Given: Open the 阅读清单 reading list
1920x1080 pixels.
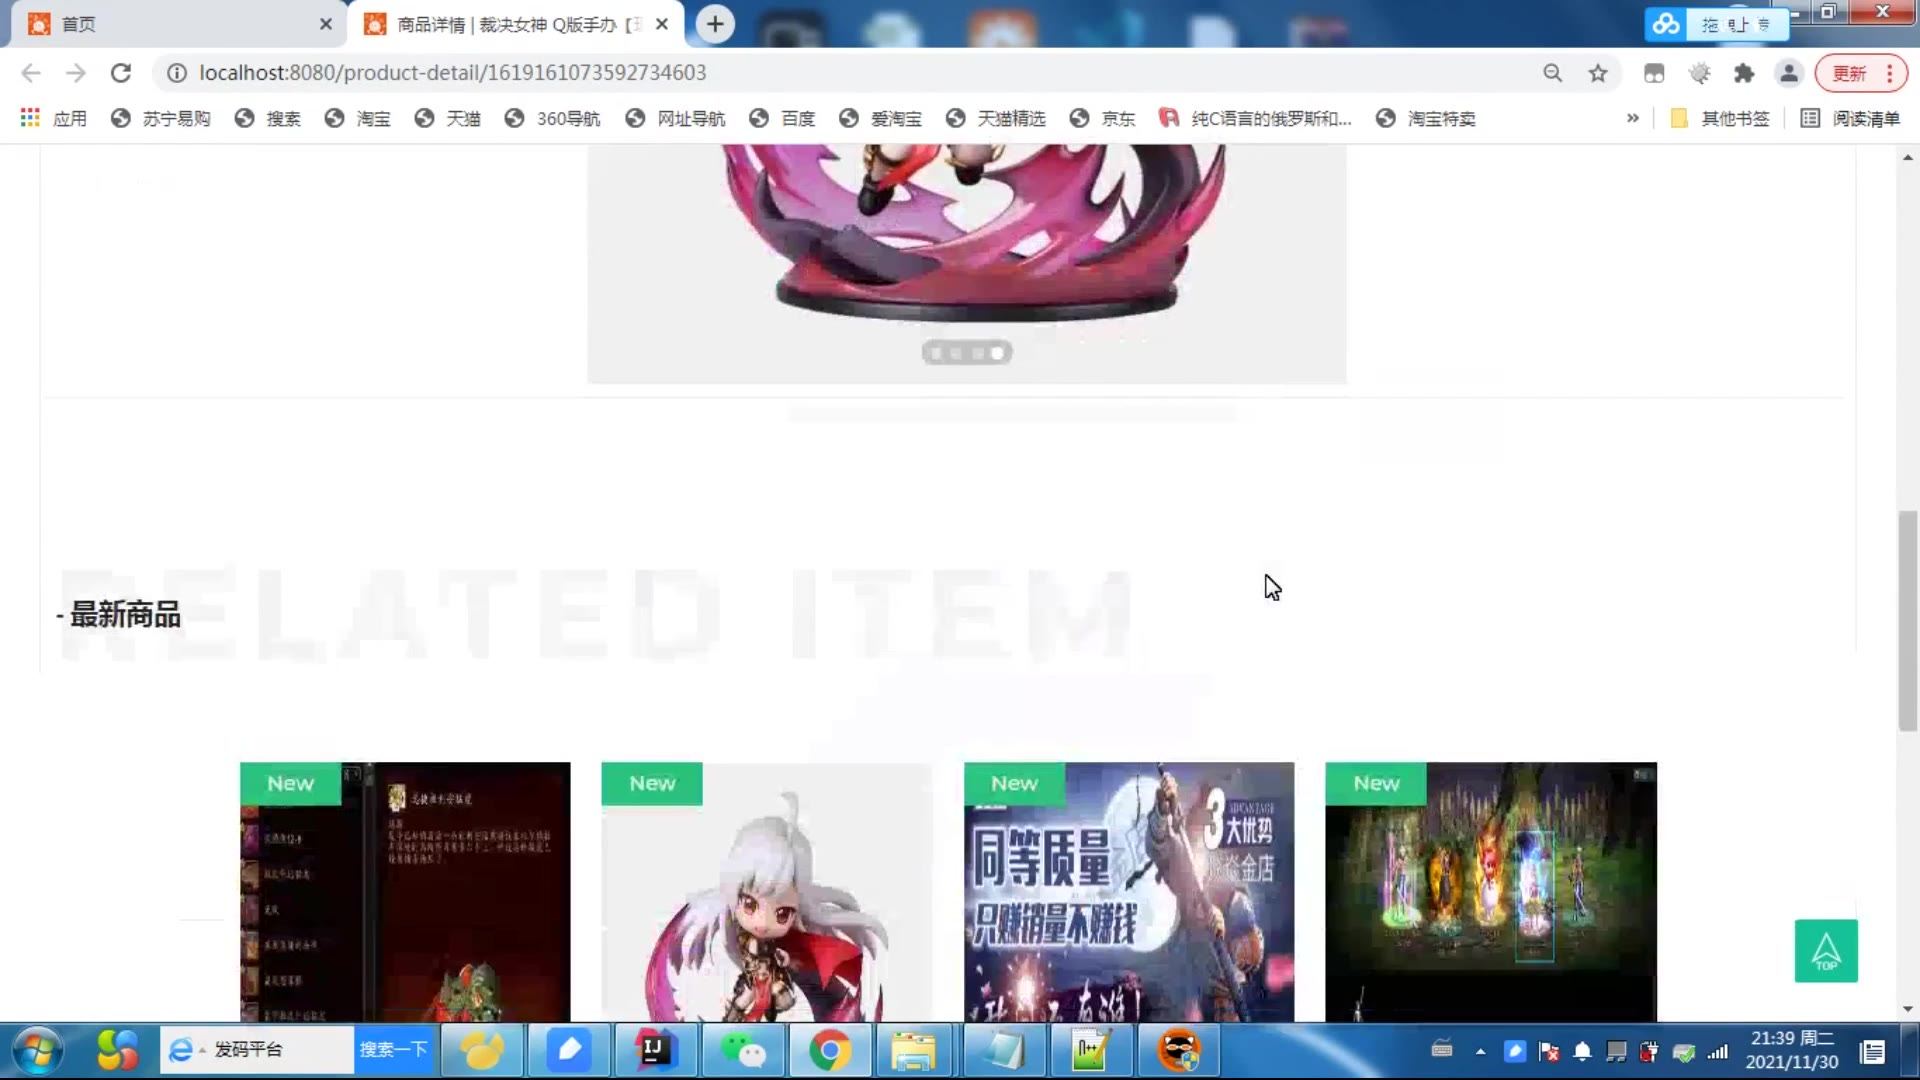Looking at the screenshot, I should (x=1850, y=118).
